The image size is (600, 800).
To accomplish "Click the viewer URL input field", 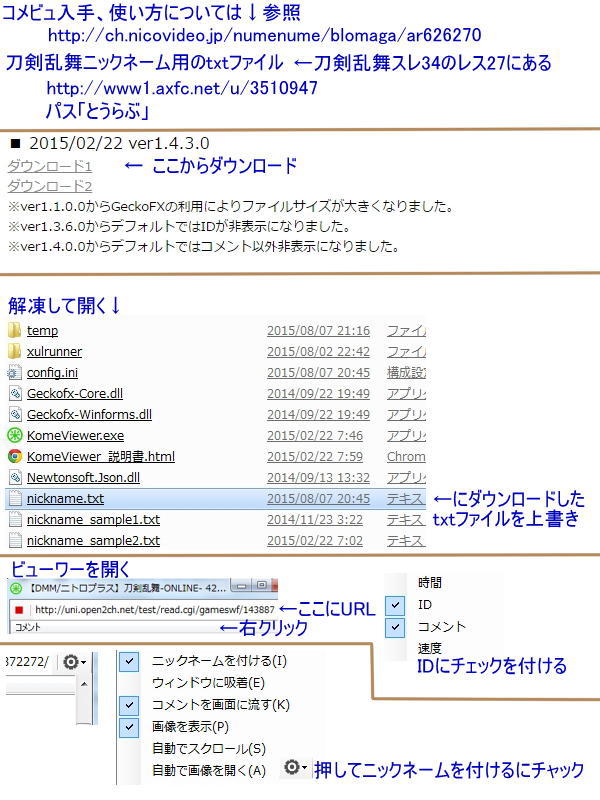I will click(154, 610).
